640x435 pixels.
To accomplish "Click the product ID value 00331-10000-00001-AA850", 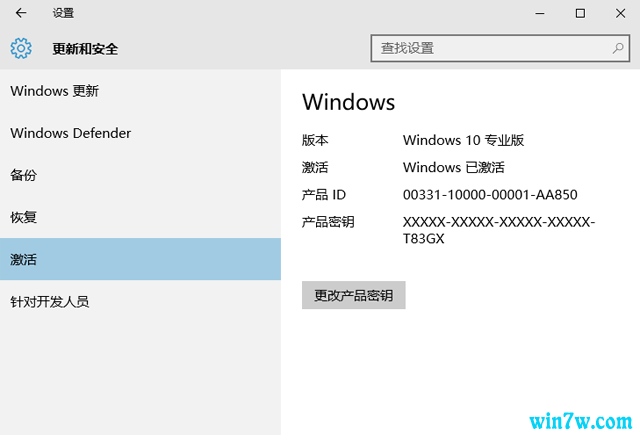I will click(490, 195).
